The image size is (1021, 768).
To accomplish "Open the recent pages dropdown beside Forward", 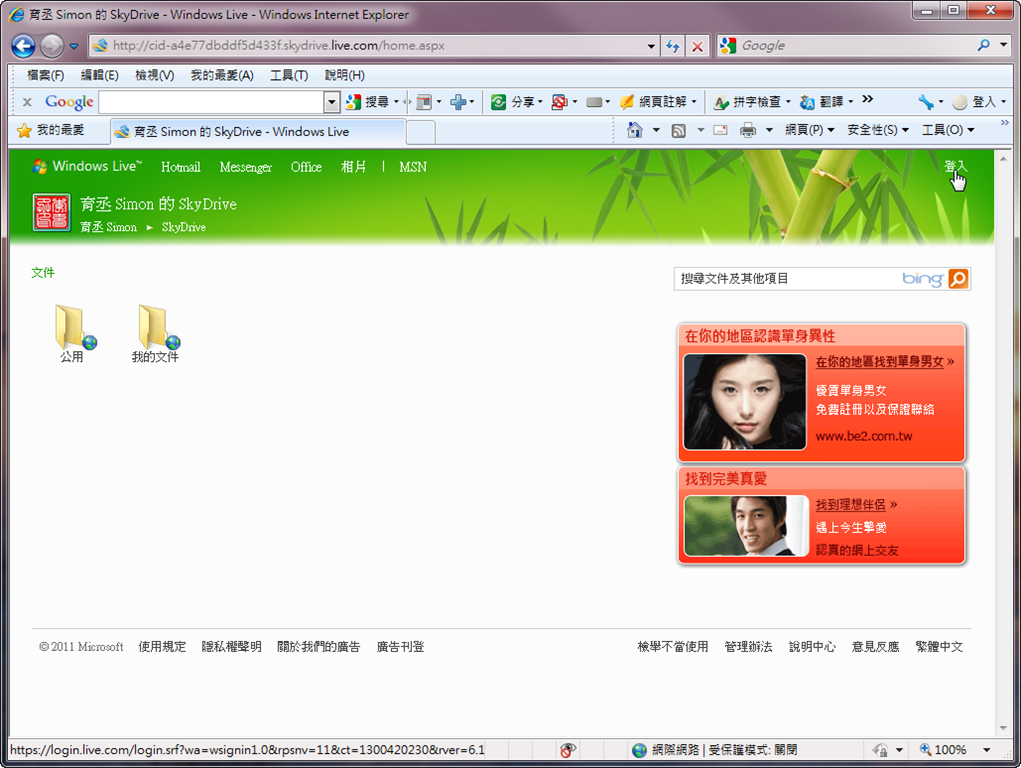I will (x=74, y=46).
